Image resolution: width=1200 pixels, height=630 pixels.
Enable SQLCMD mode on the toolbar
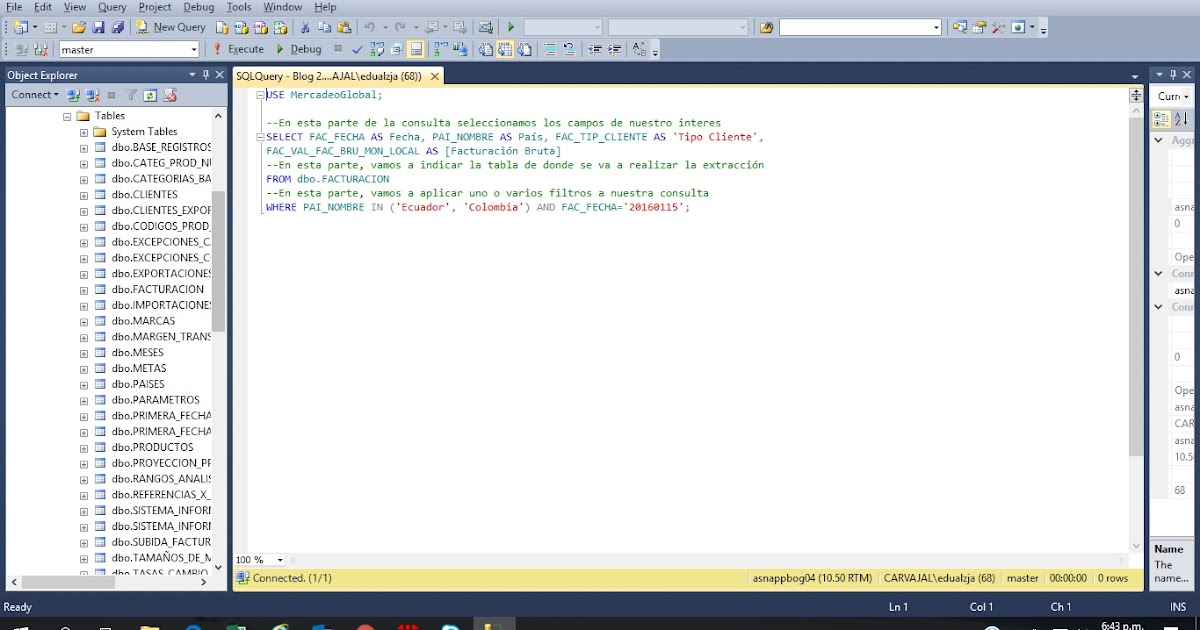click(415, 48)
